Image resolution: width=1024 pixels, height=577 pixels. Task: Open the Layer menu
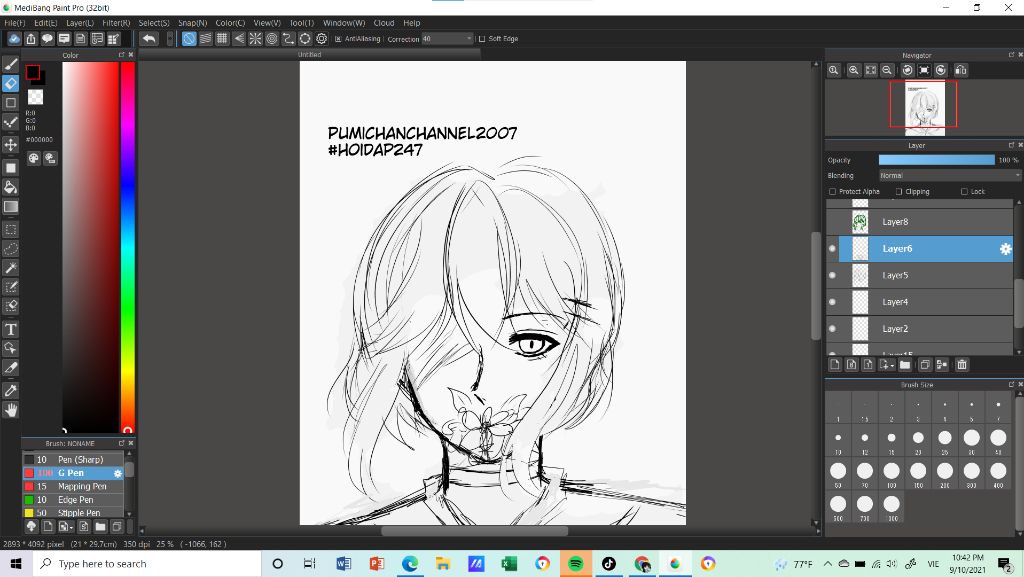point(80,23)
